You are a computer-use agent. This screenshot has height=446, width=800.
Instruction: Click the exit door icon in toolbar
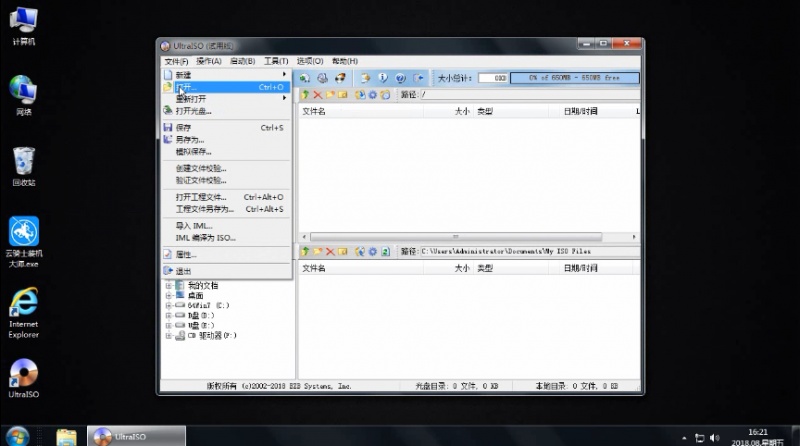tap(418, 78)
